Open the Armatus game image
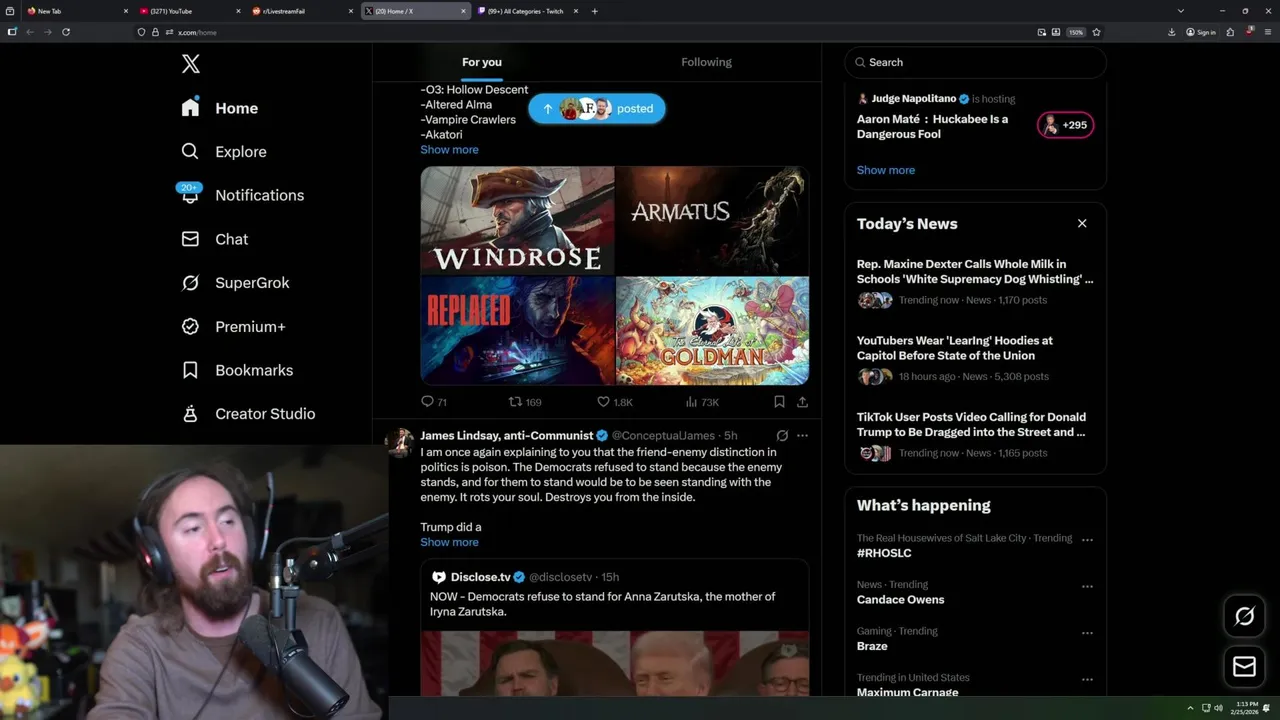The height and width of the screenshot is (720, 1280). (712, 220)
